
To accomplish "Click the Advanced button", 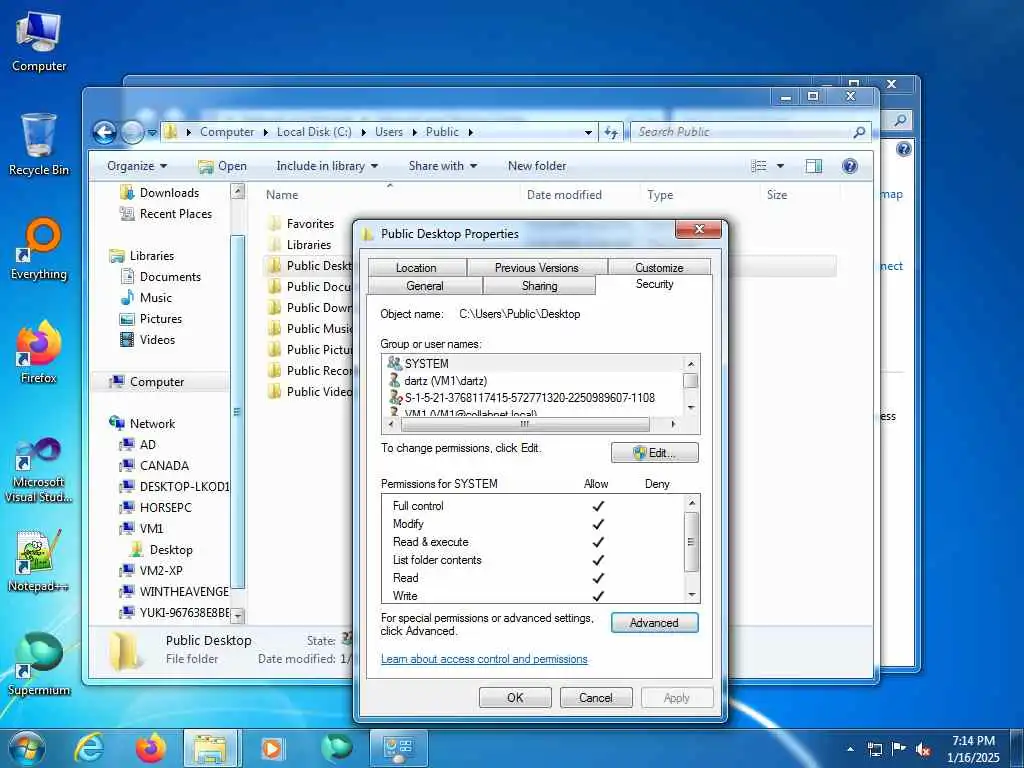I will (654, 623).
